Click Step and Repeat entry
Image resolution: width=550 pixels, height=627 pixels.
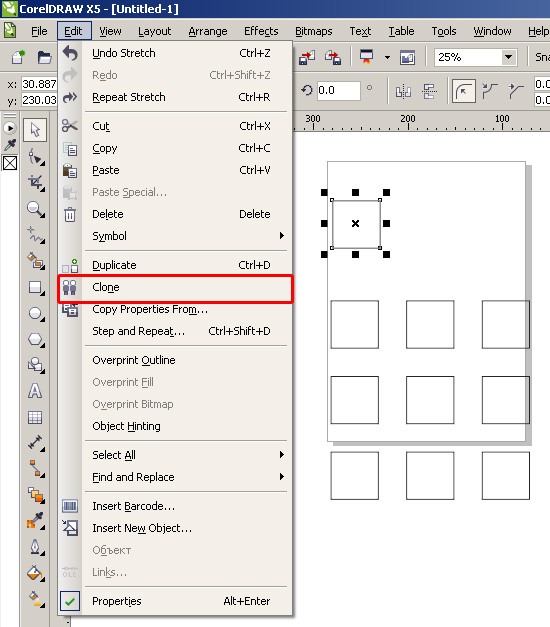[176, 331]
